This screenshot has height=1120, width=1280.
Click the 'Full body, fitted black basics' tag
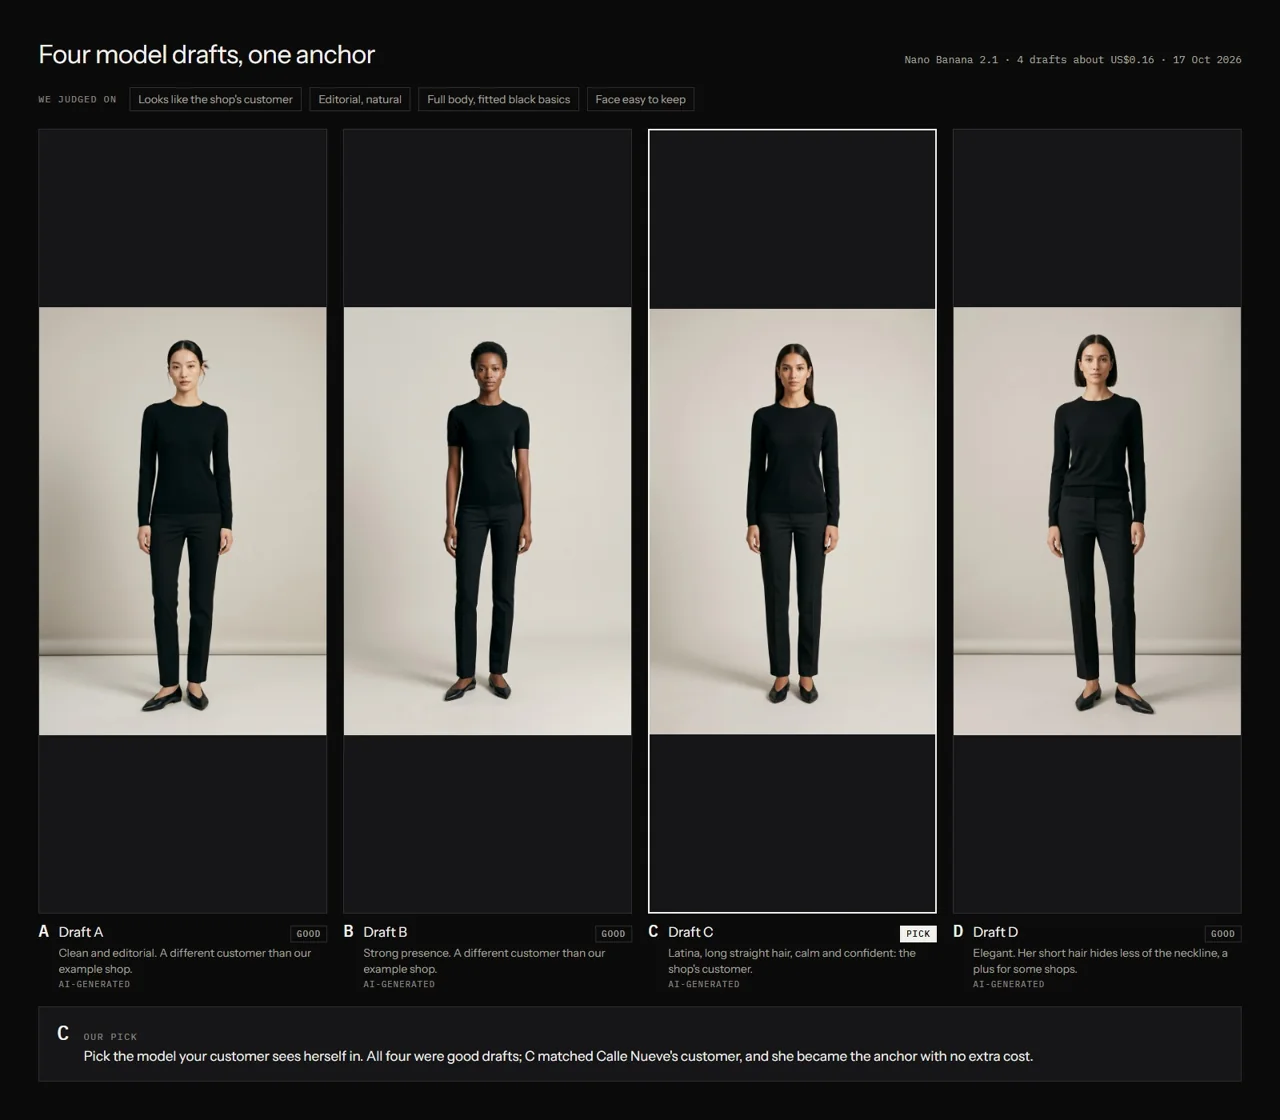coord(498,99)
